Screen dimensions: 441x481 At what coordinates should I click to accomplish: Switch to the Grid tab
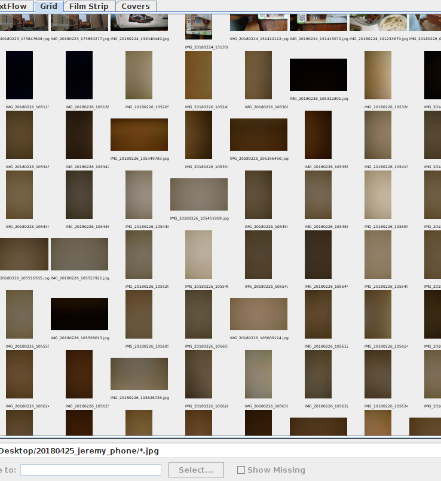point(48,6)
